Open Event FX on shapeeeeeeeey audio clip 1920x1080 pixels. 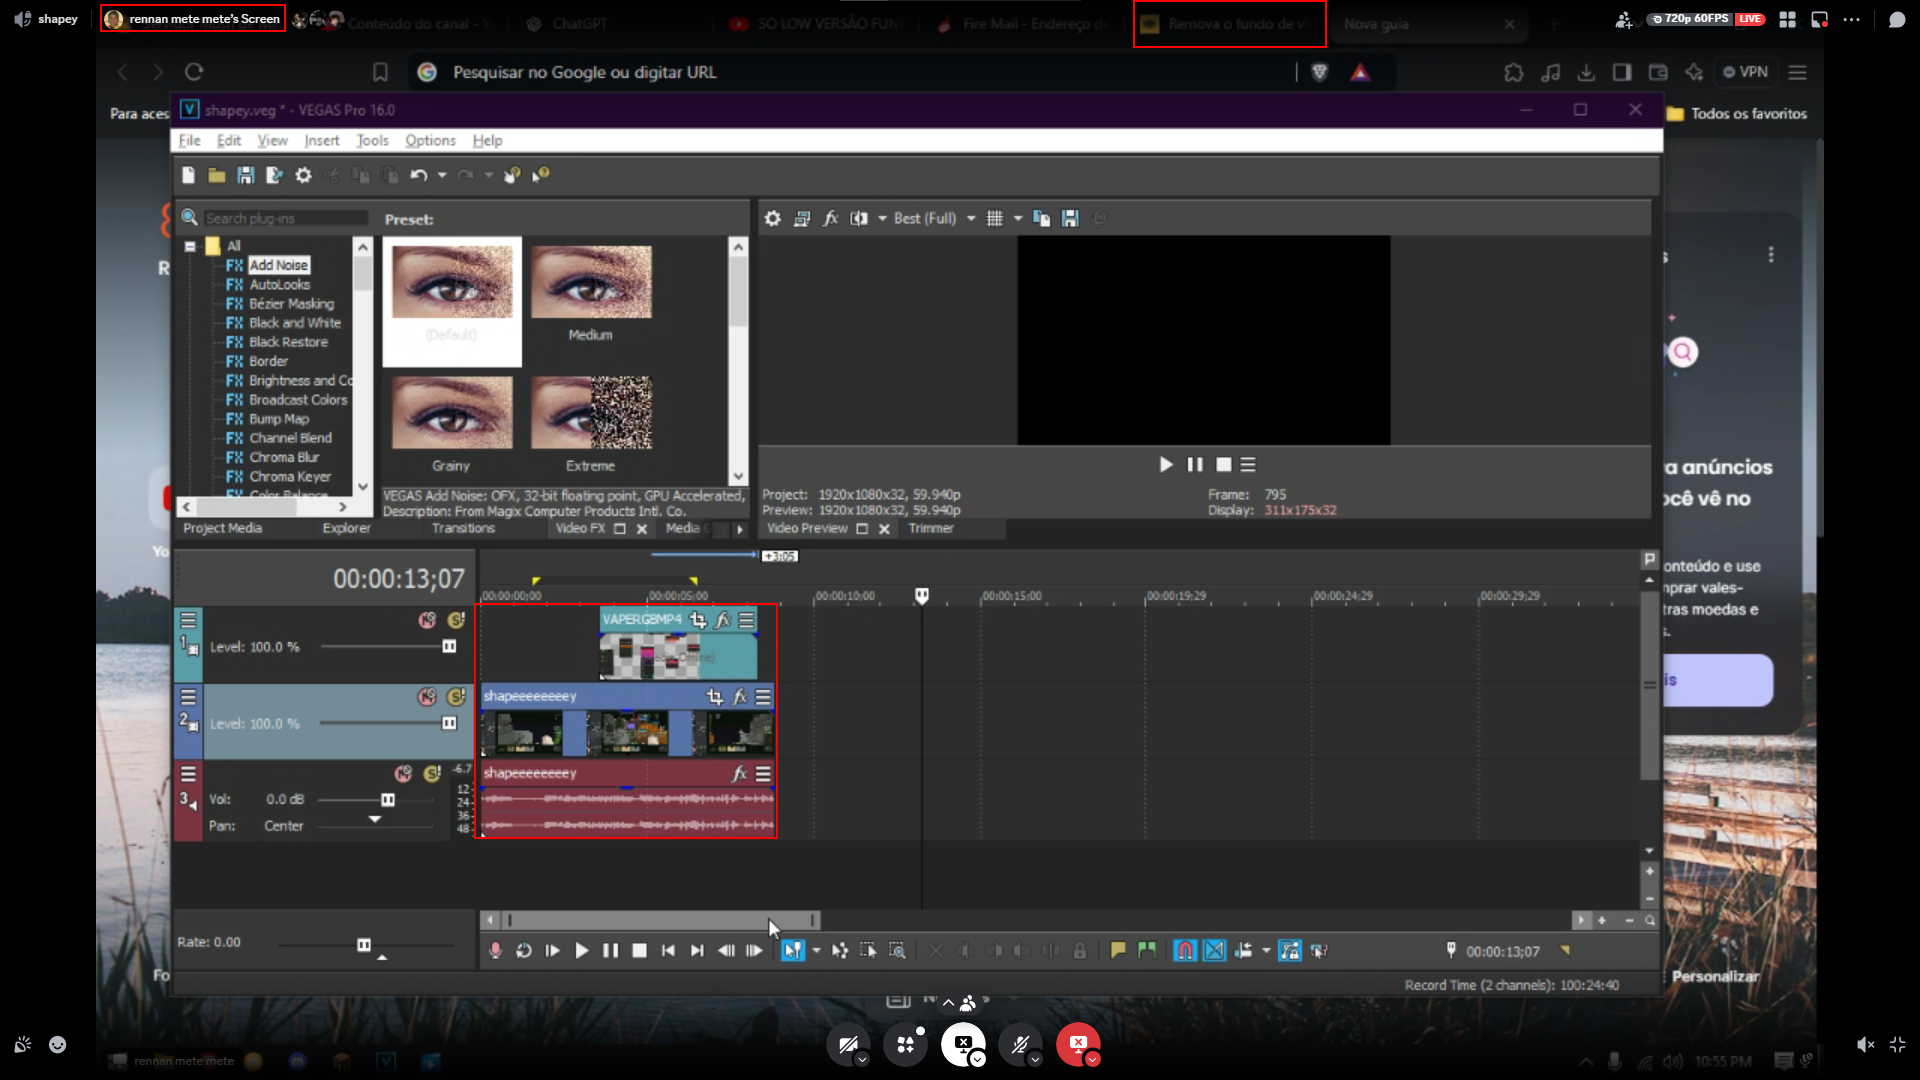(739, 774)
